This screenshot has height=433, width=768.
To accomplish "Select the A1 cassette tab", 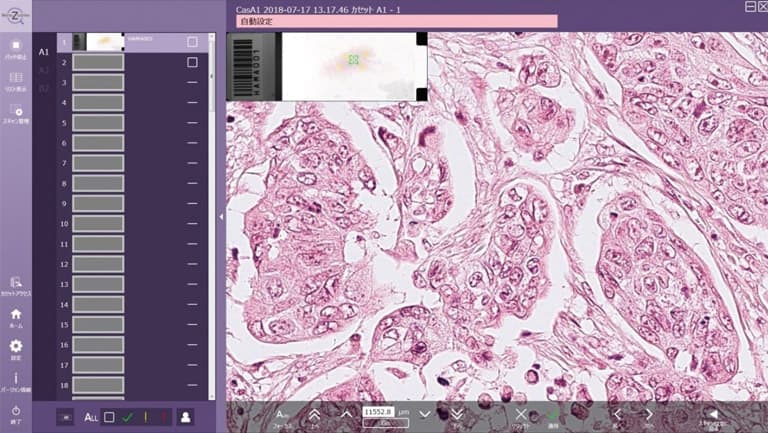I will (x=43, y=51).
